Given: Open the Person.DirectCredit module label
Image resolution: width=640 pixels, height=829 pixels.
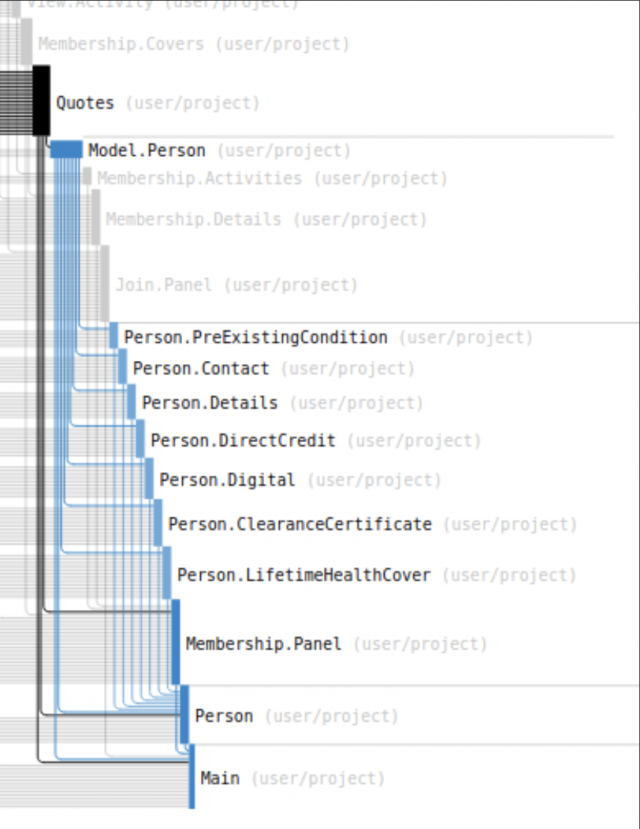Looking at the screenshot, I should [x=242, y=440].
